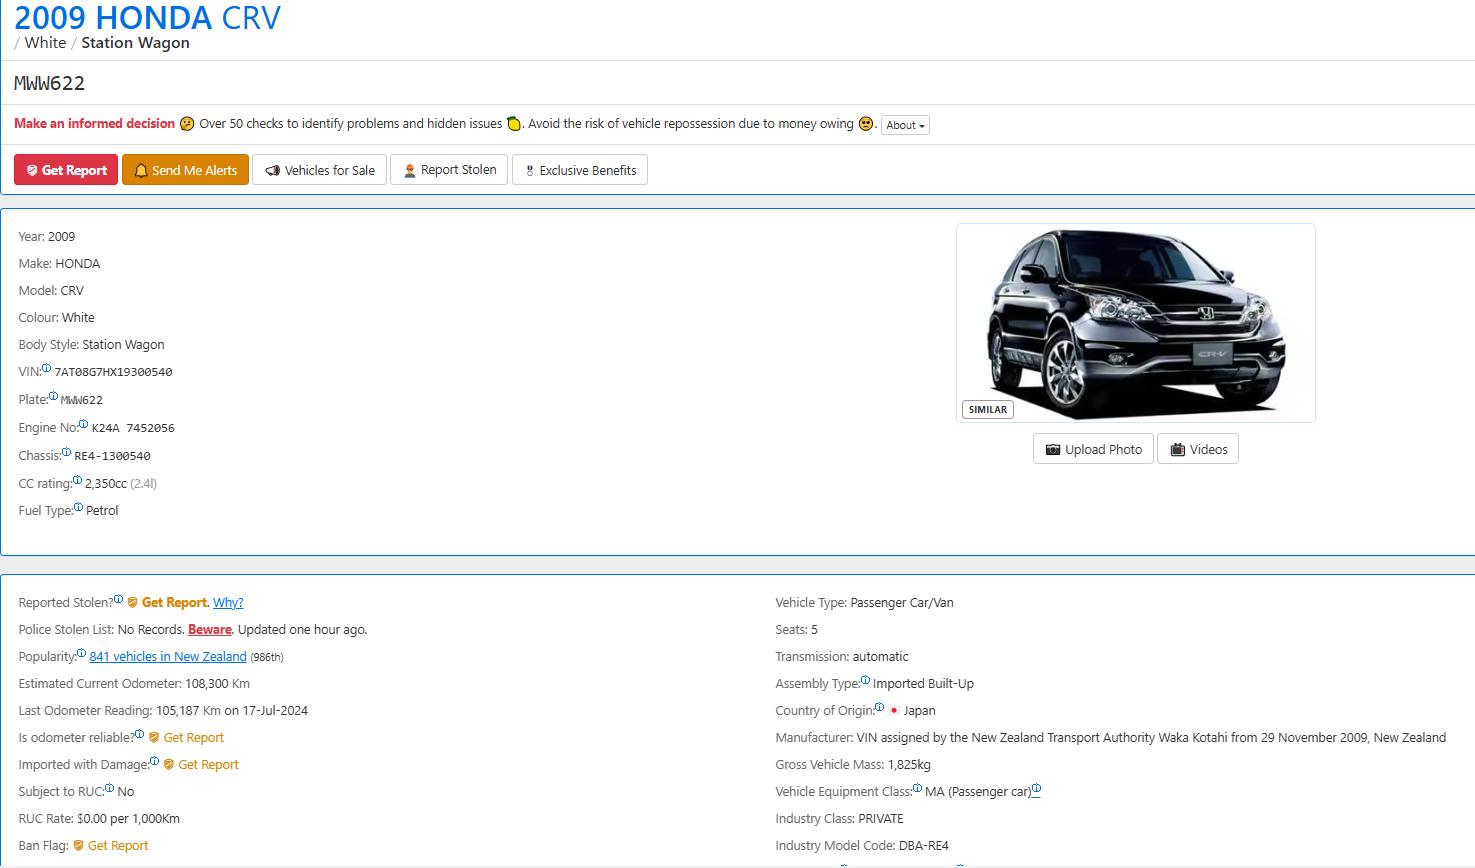
Task: Click the red Beware link
Action: click(x=210, y=630)
